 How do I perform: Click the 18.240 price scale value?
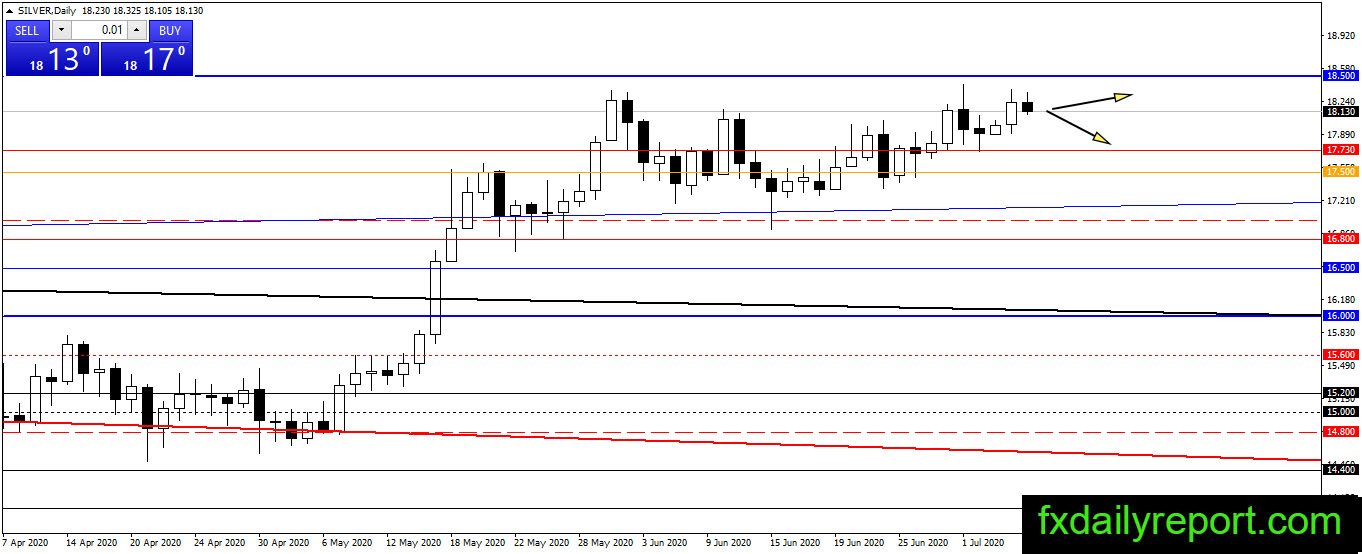(1340, 101)
